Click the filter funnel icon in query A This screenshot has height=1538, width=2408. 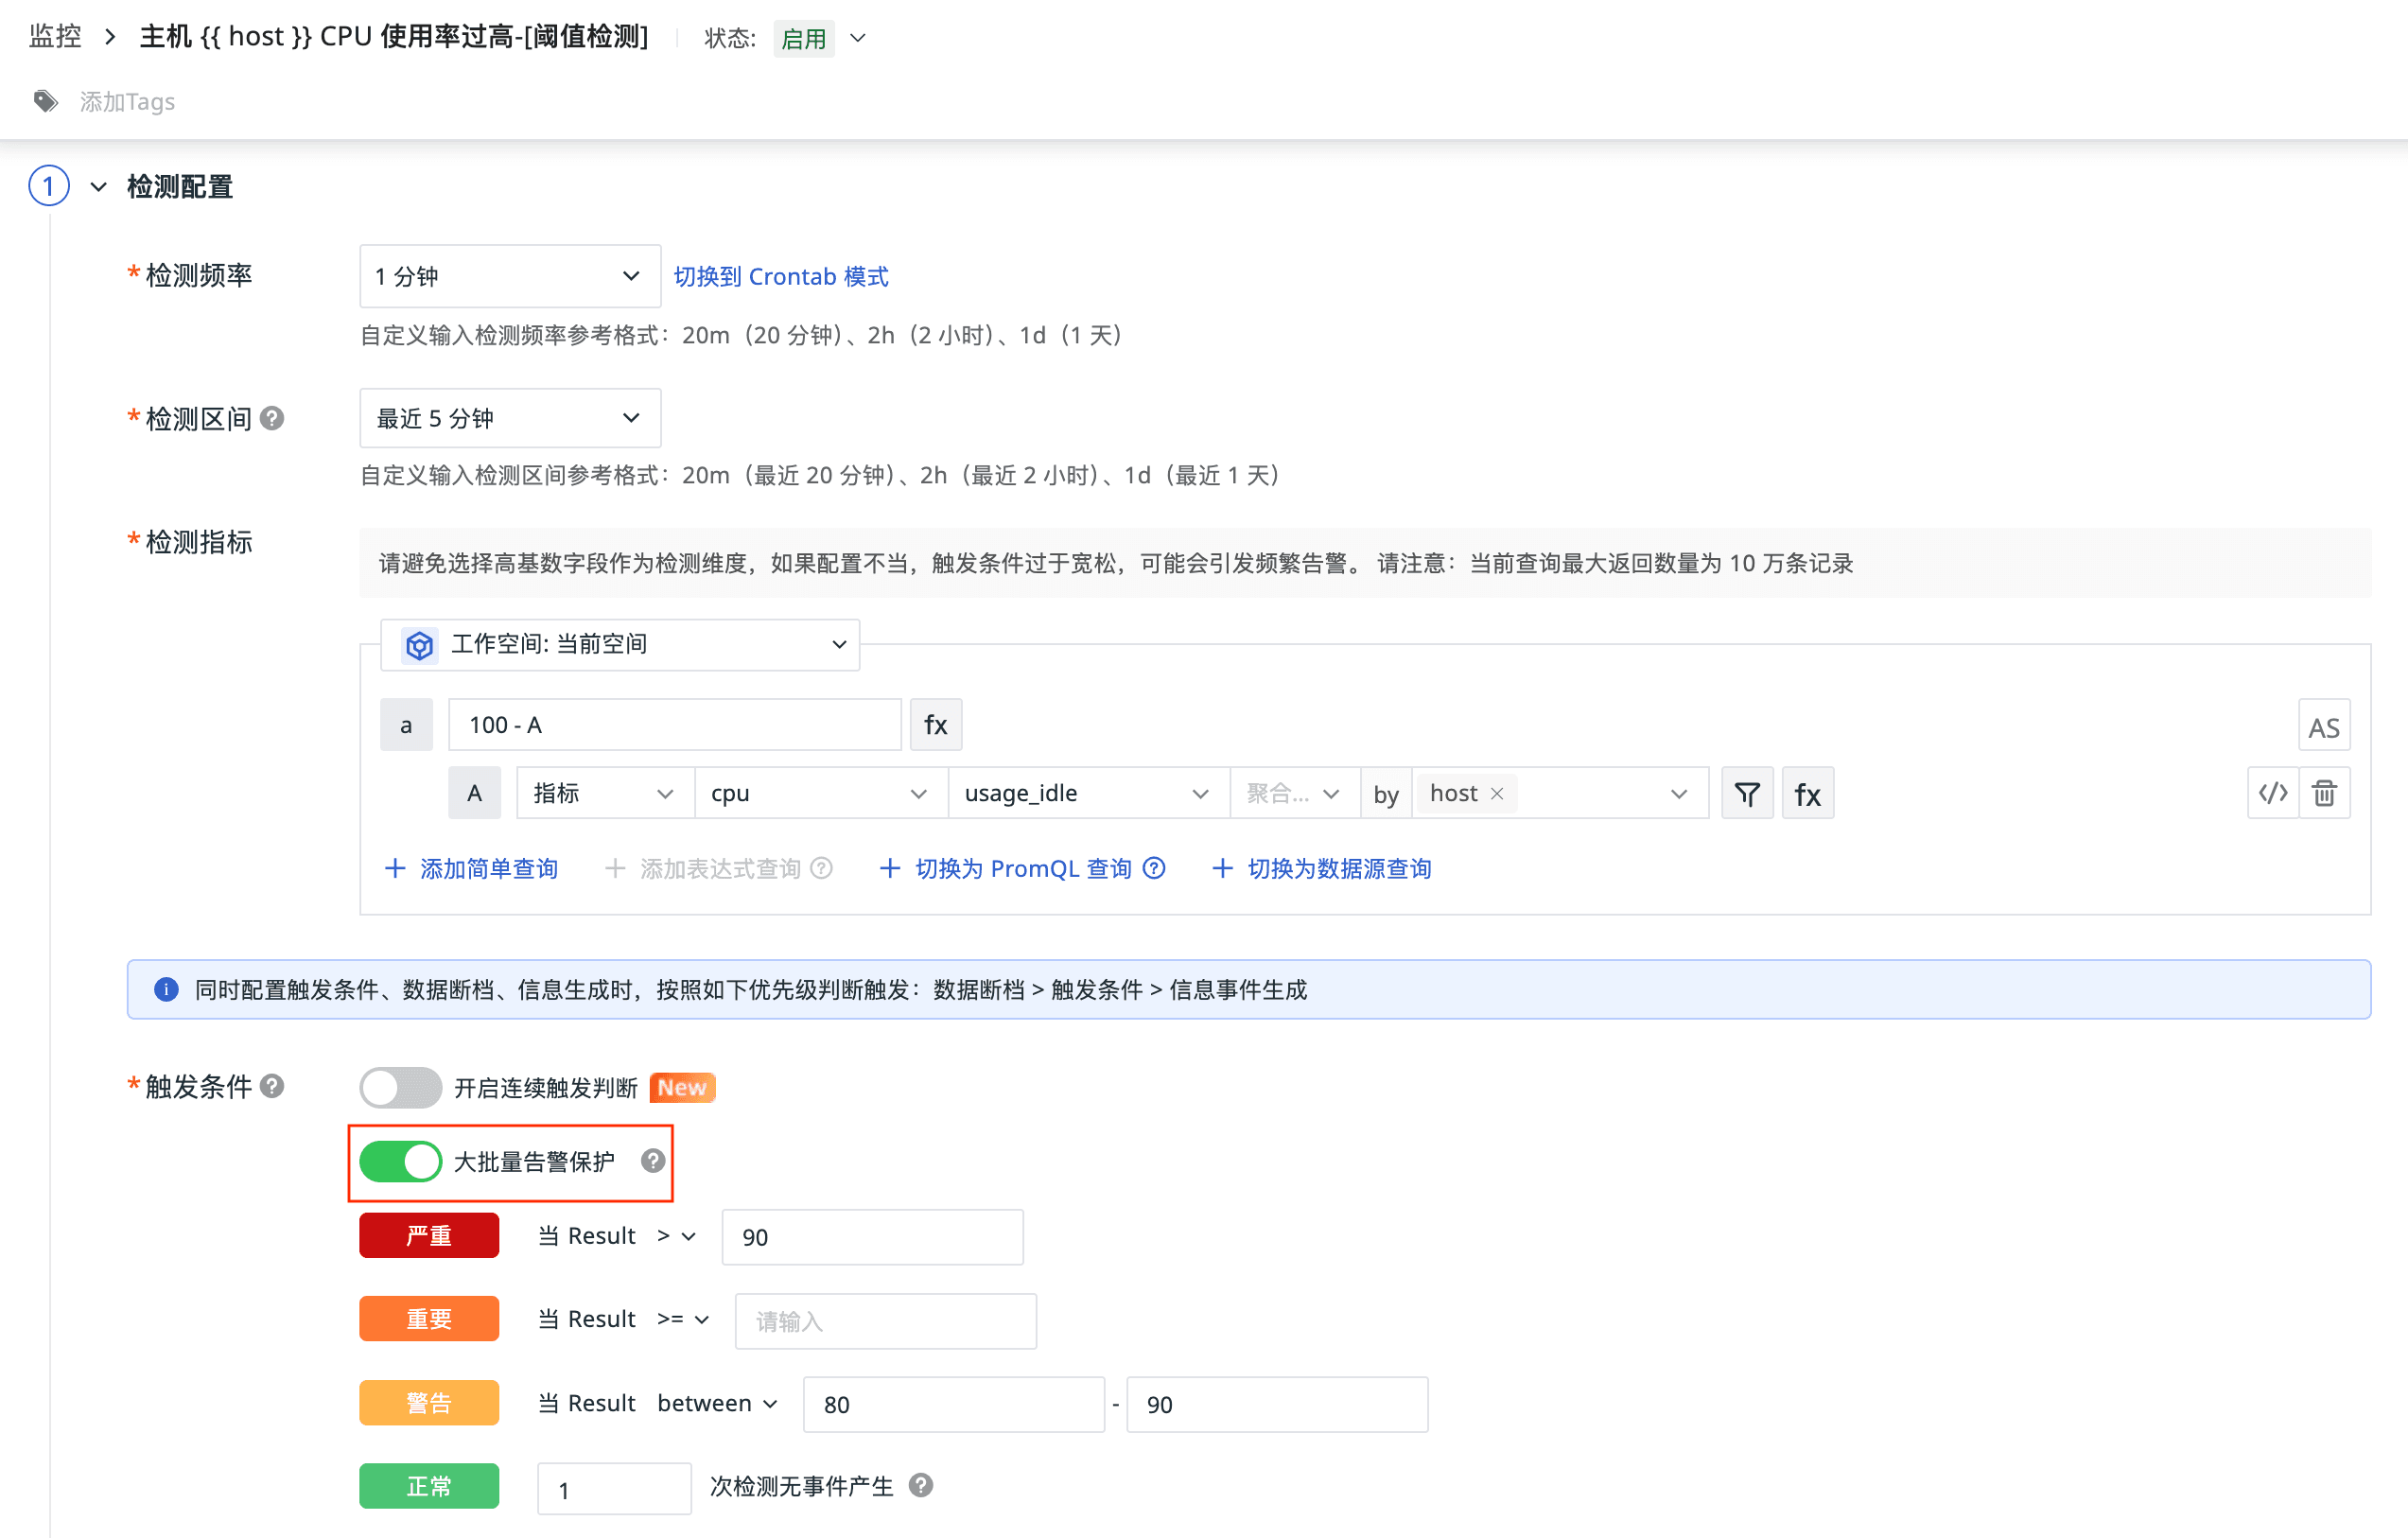pos(1746,793)
